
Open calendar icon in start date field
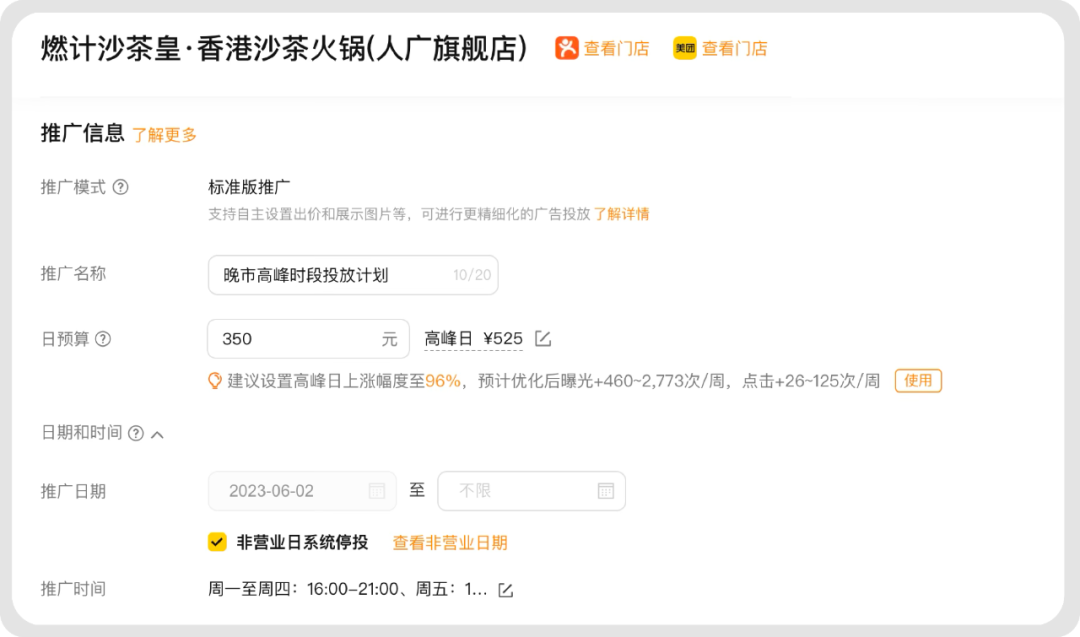click(377, 491)
